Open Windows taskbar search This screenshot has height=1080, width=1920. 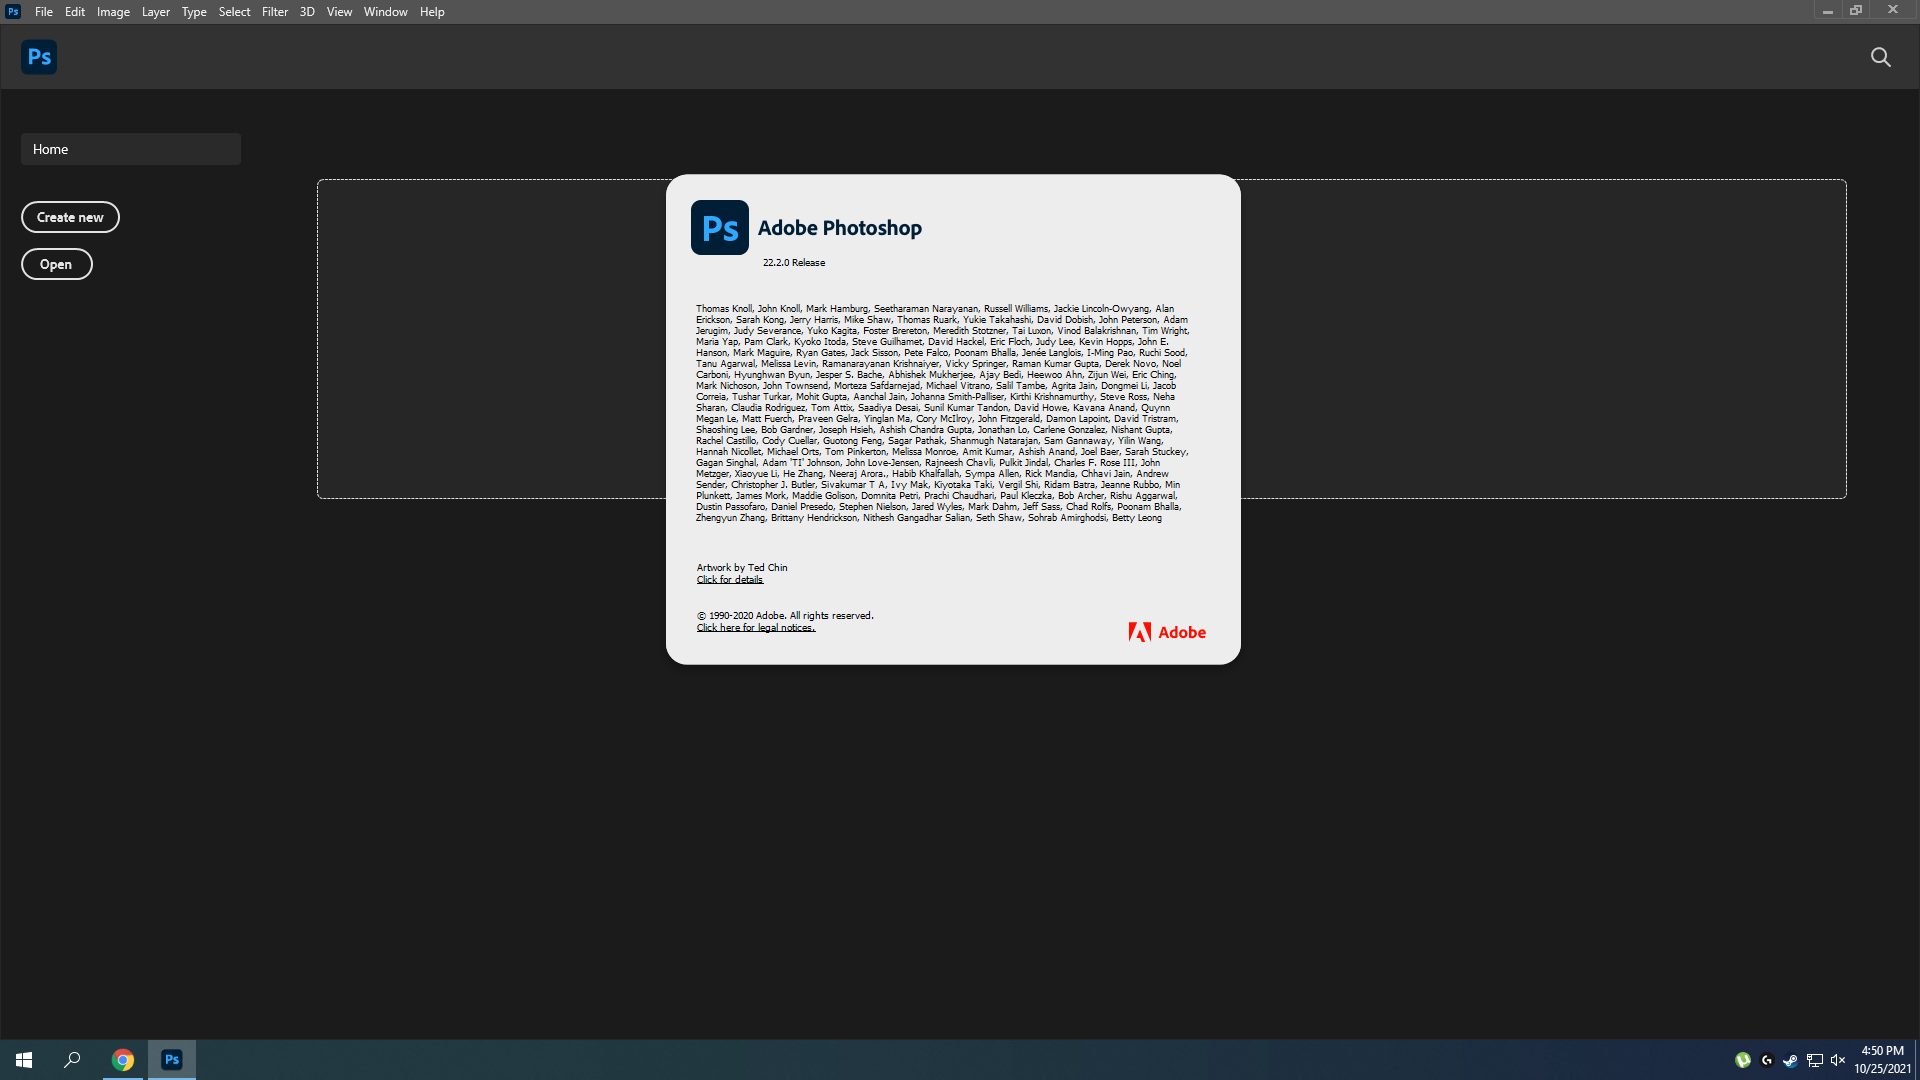(72, 1060)
